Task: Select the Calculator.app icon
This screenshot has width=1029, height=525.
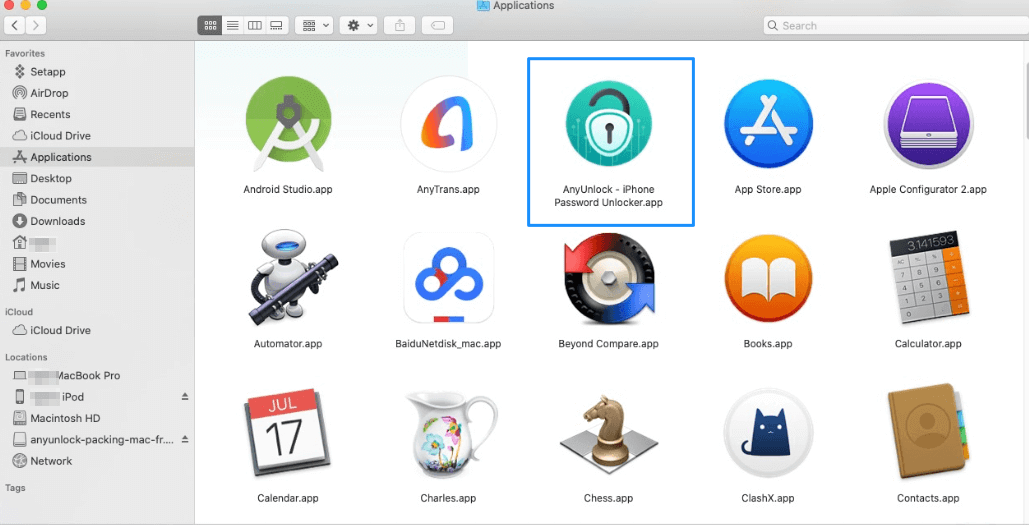Action: click(x=929, y=276)
